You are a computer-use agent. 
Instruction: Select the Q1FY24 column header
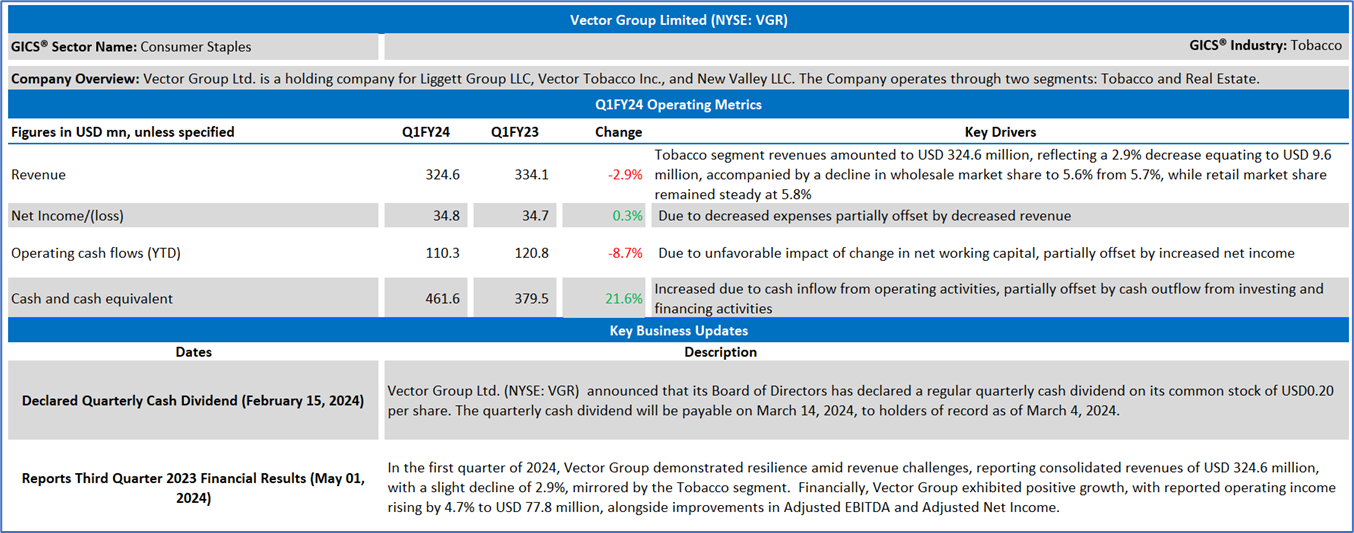click(x=424, y=132)
